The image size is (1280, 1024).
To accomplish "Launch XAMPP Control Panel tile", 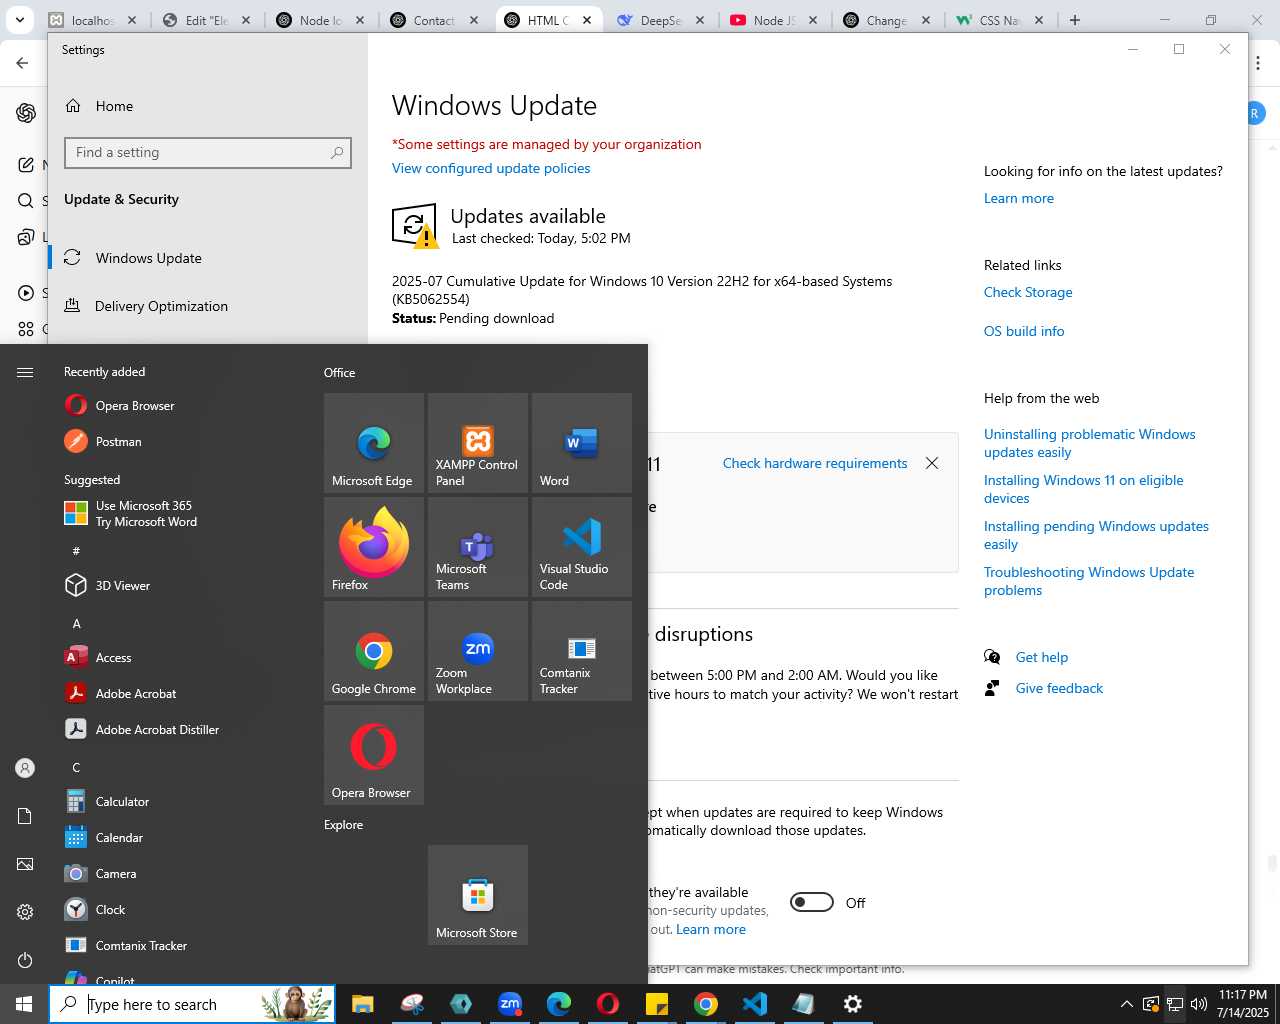I will click(x=478, y=443).
